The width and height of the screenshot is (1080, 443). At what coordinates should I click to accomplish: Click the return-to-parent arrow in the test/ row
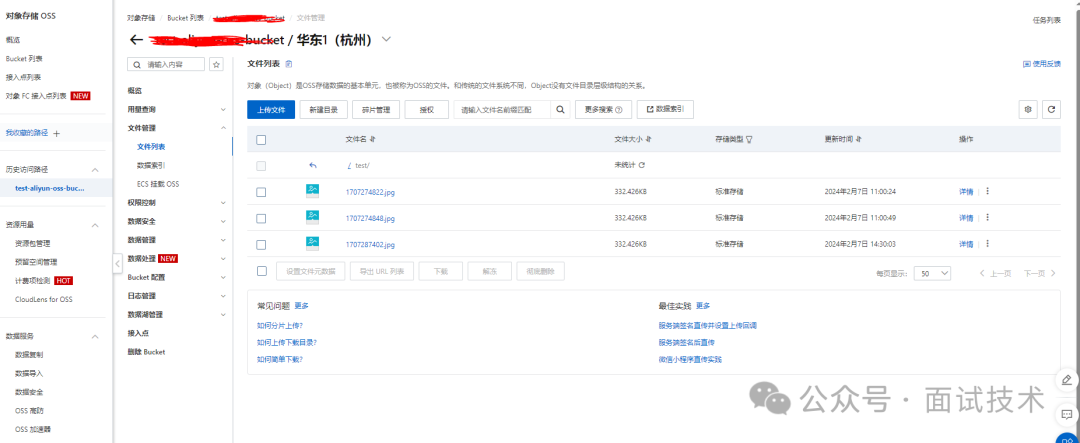(x=313, y=165)
